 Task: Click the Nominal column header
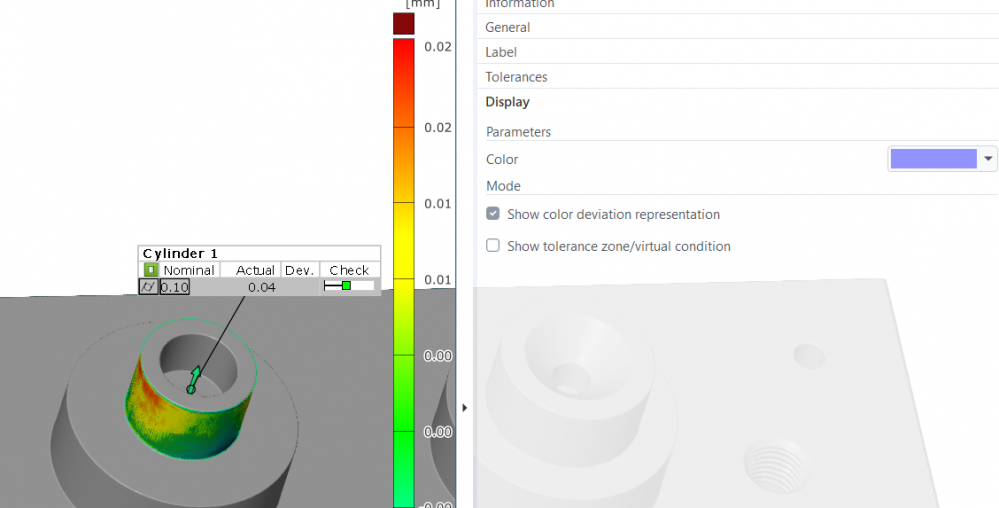tap(189, 270)
